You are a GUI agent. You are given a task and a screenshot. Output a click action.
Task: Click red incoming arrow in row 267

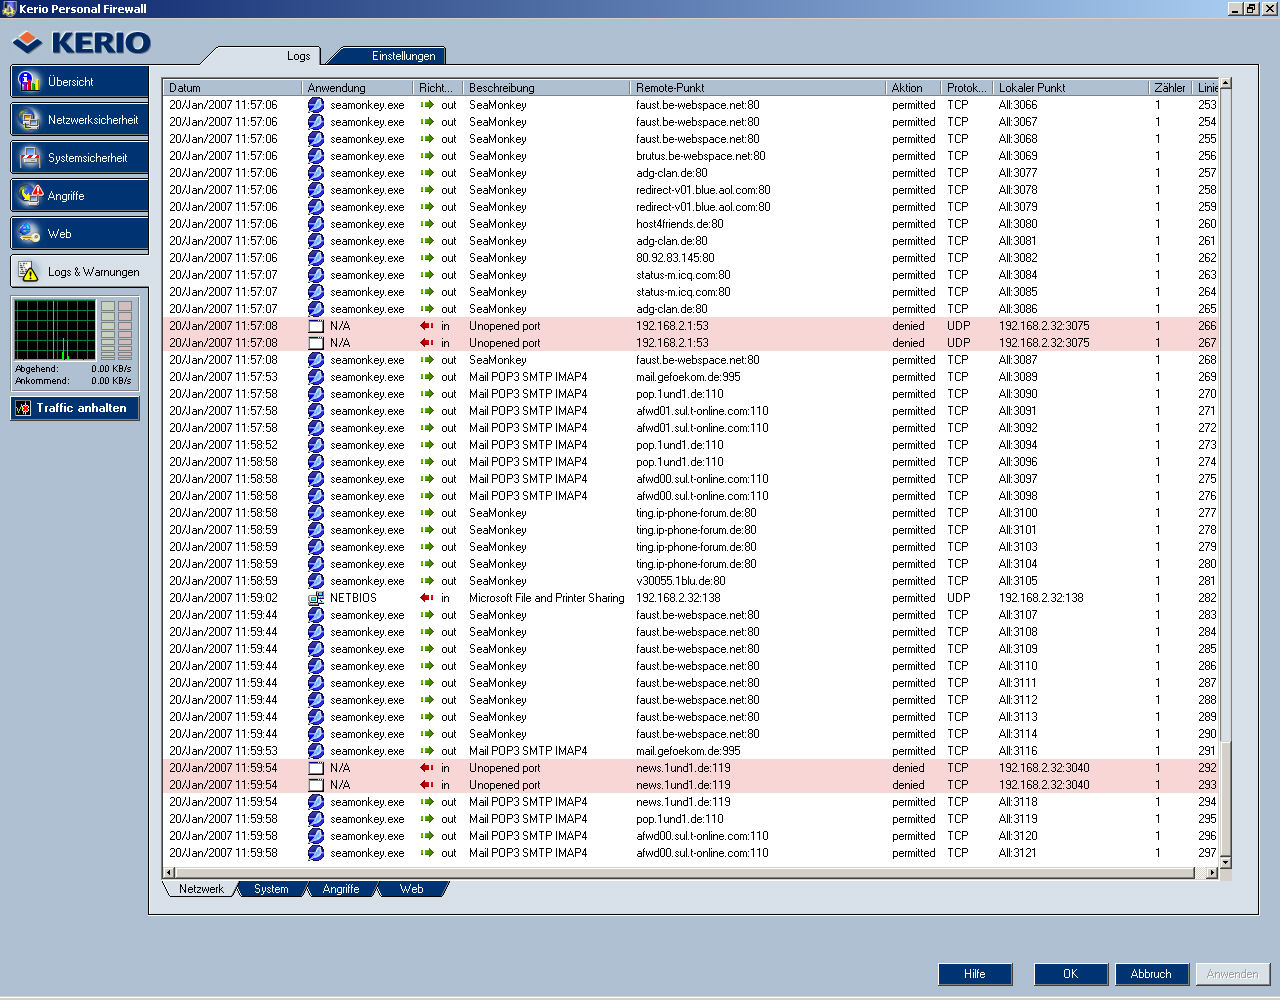point(427,343)
